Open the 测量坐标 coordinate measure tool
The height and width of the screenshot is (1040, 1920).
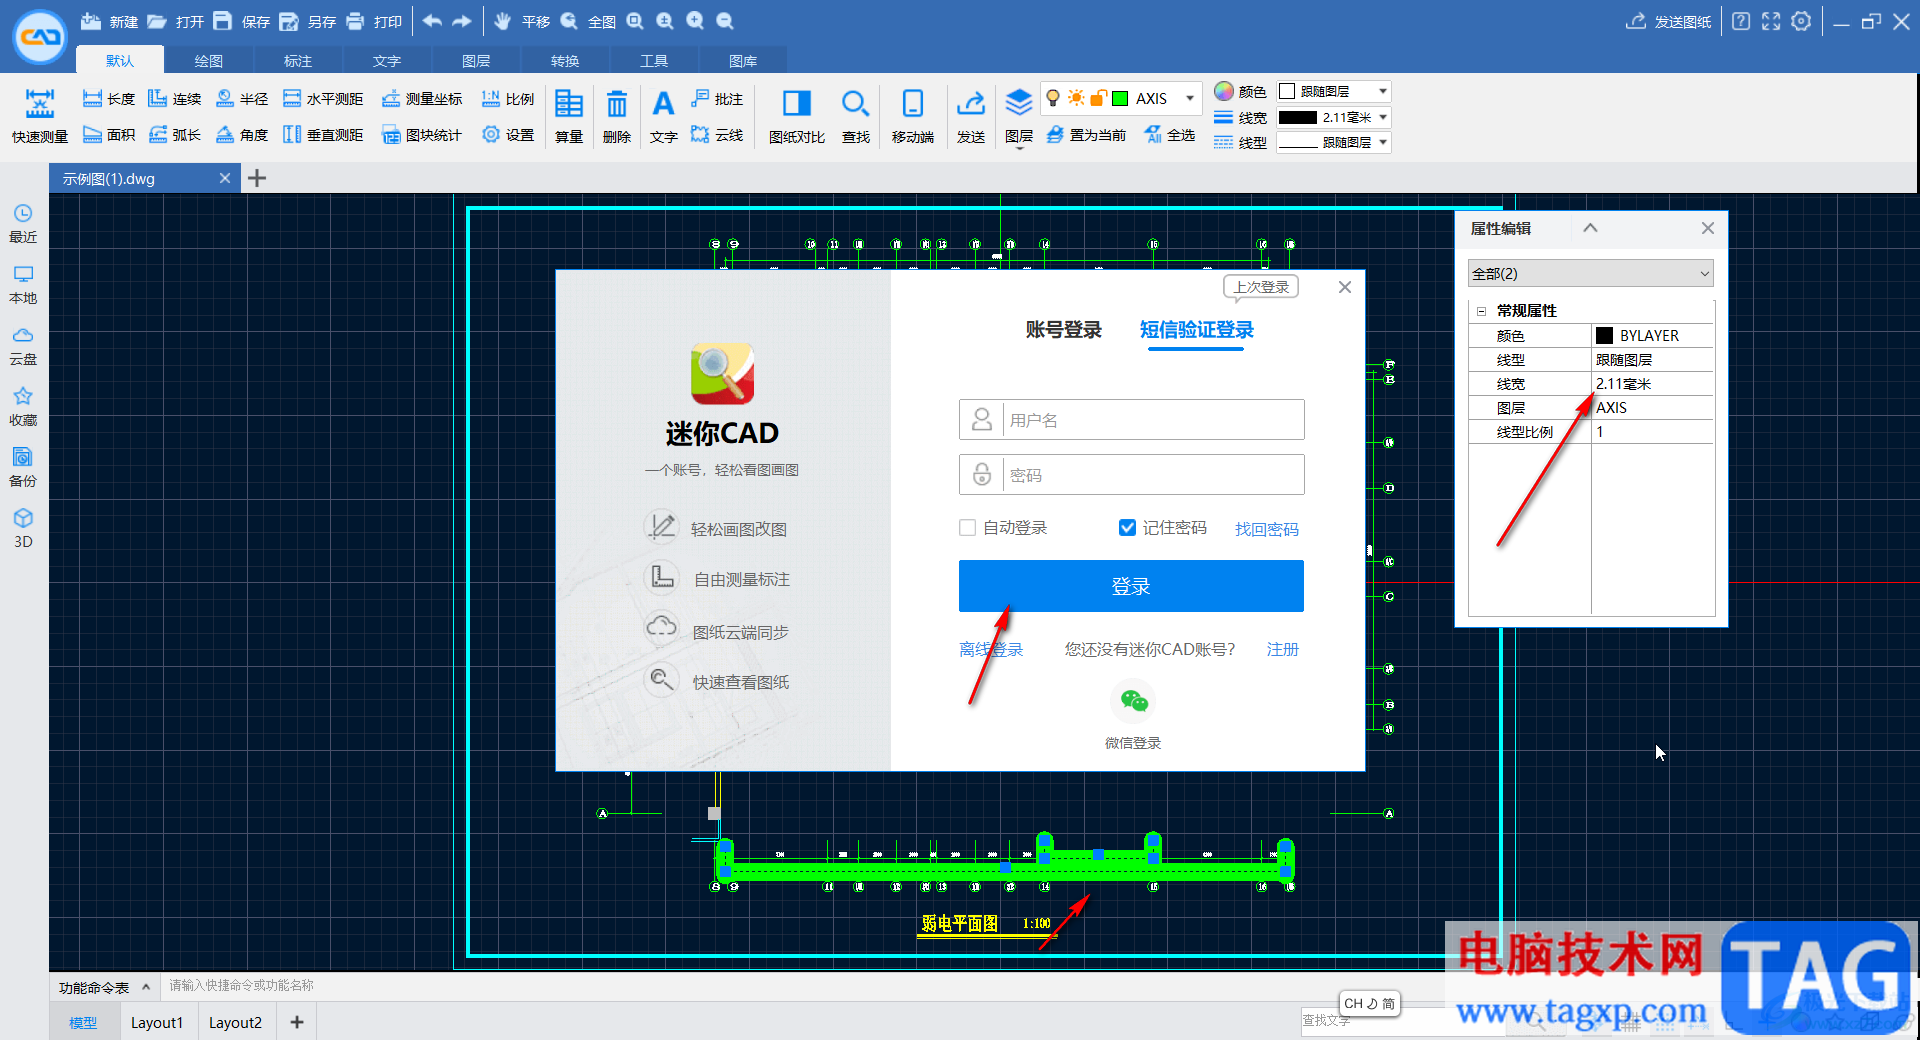tap(421, 99)
